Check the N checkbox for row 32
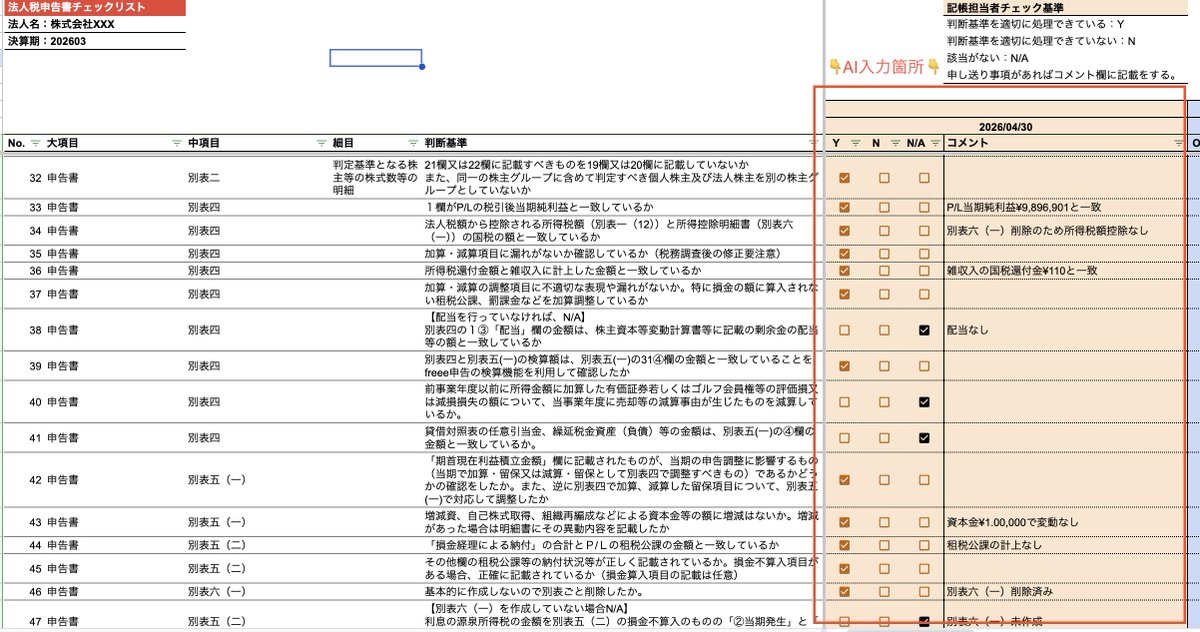 pos(884,178)
